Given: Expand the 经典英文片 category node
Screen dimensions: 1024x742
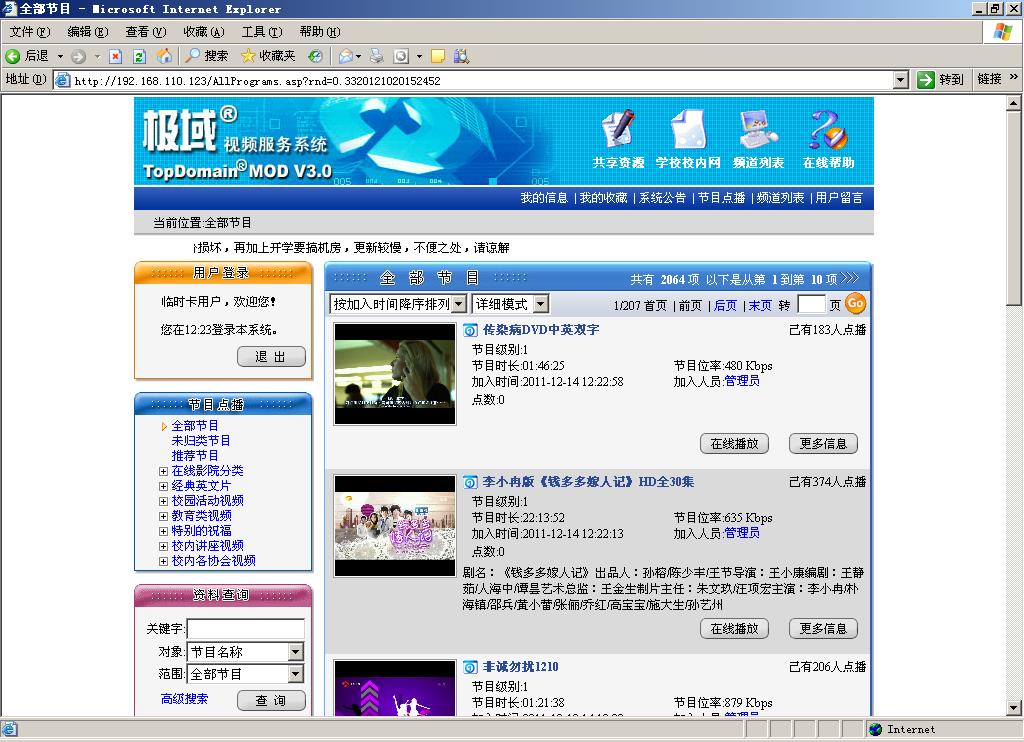Looking at the screenshot, I should click(164, 486).
